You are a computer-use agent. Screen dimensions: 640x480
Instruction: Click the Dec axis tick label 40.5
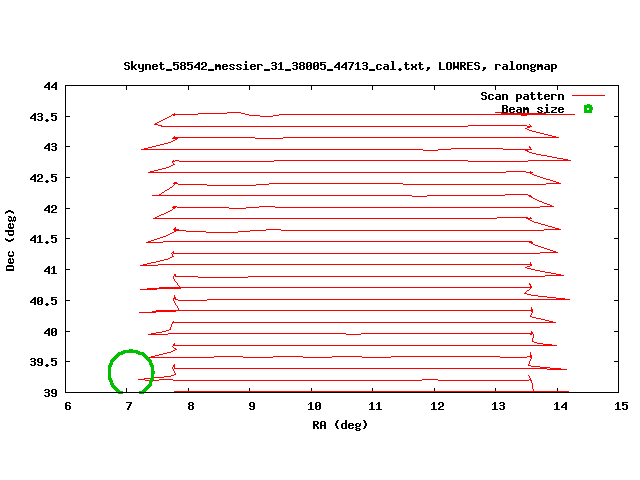44,301
